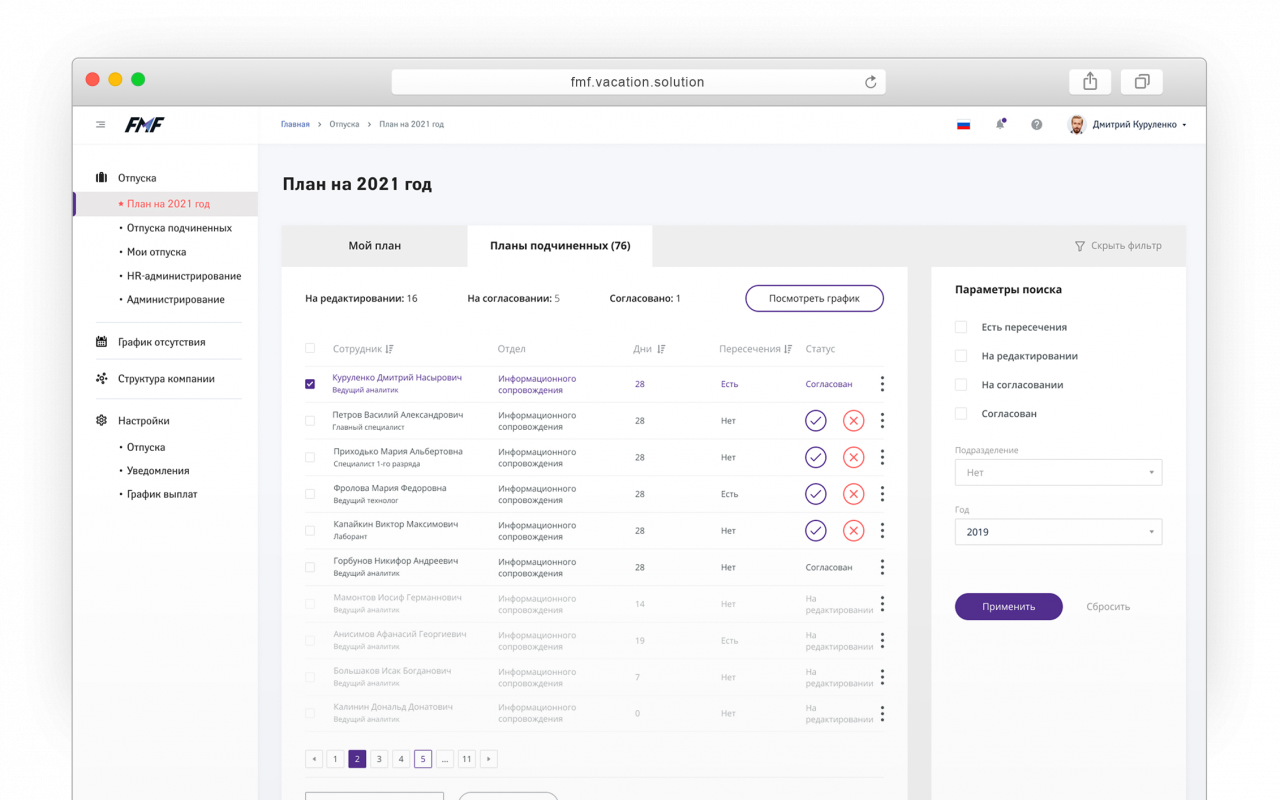Open three-dot menu for Горбунов Никифор Андреевич

882,567
